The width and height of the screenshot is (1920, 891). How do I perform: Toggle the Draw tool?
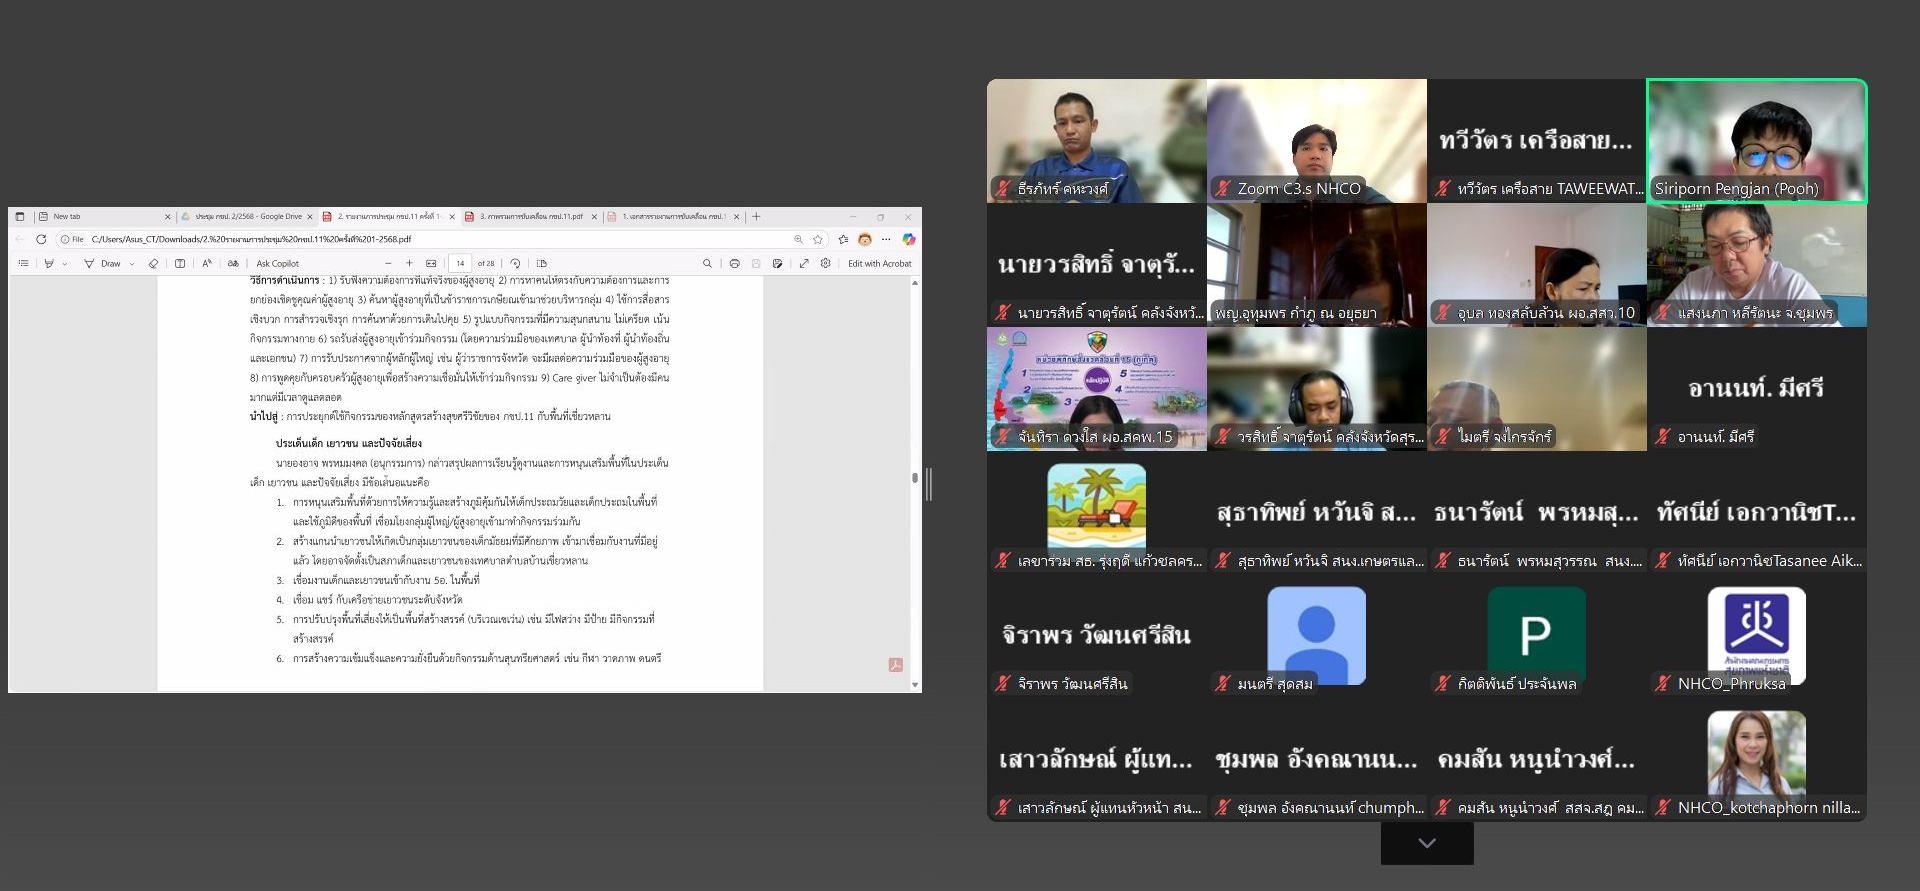tap(102, 264)
